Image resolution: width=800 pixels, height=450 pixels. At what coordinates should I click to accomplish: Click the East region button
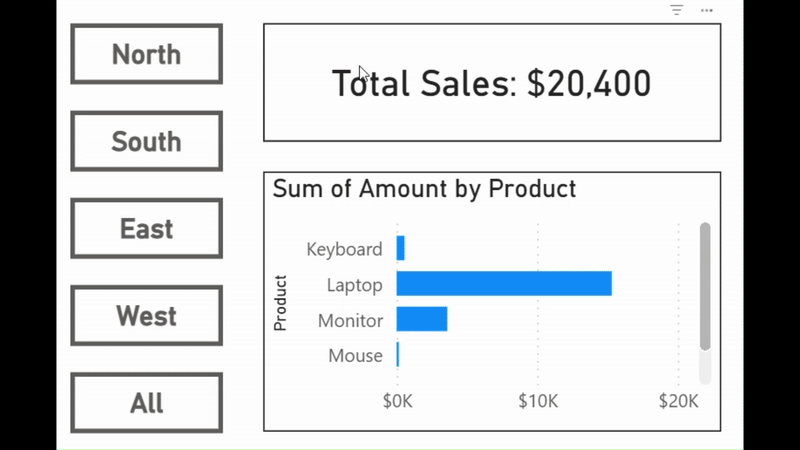point(146,229)
